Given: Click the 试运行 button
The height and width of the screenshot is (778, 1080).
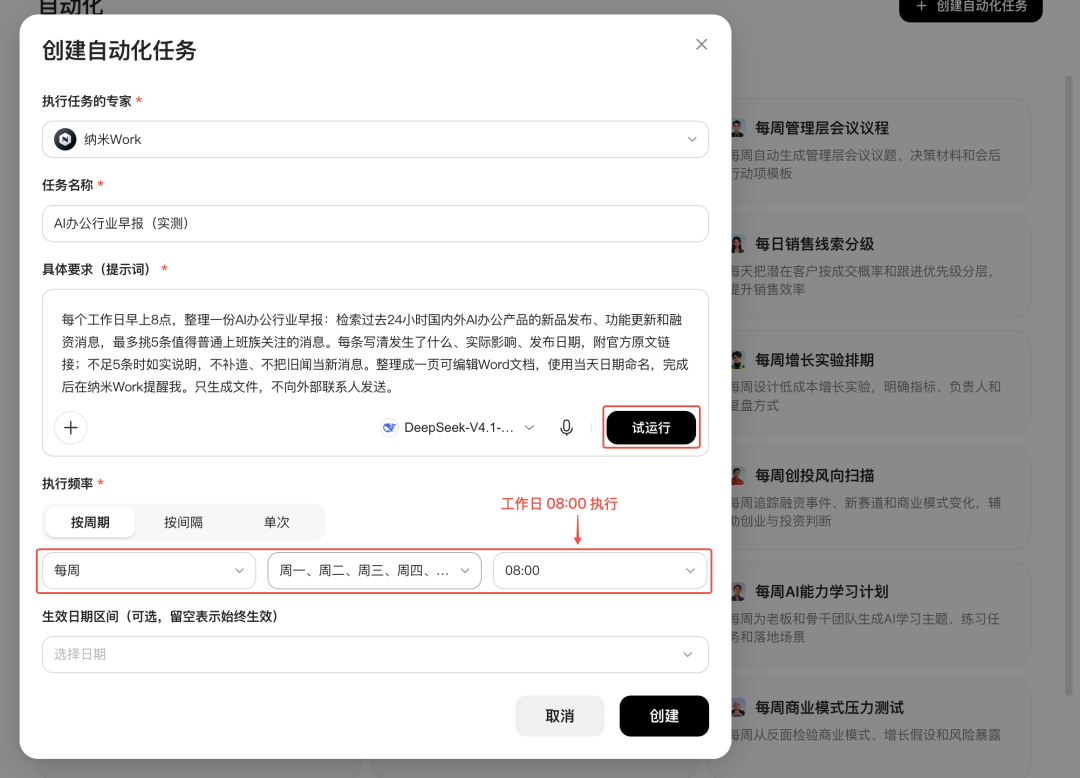Looking at the screenshot, I should 651,428.
